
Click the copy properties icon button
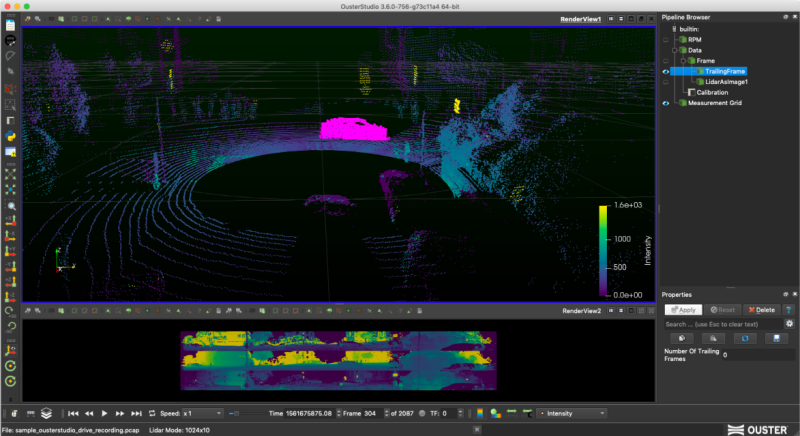(x=682, y=339)
